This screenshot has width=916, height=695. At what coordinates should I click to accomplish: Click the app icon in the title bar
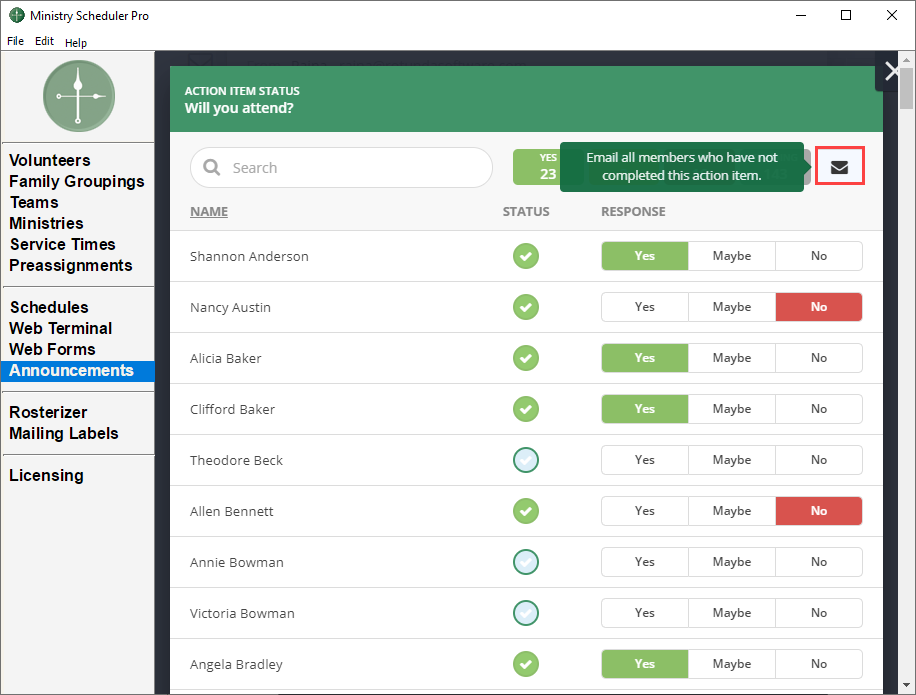pos(17,15)
